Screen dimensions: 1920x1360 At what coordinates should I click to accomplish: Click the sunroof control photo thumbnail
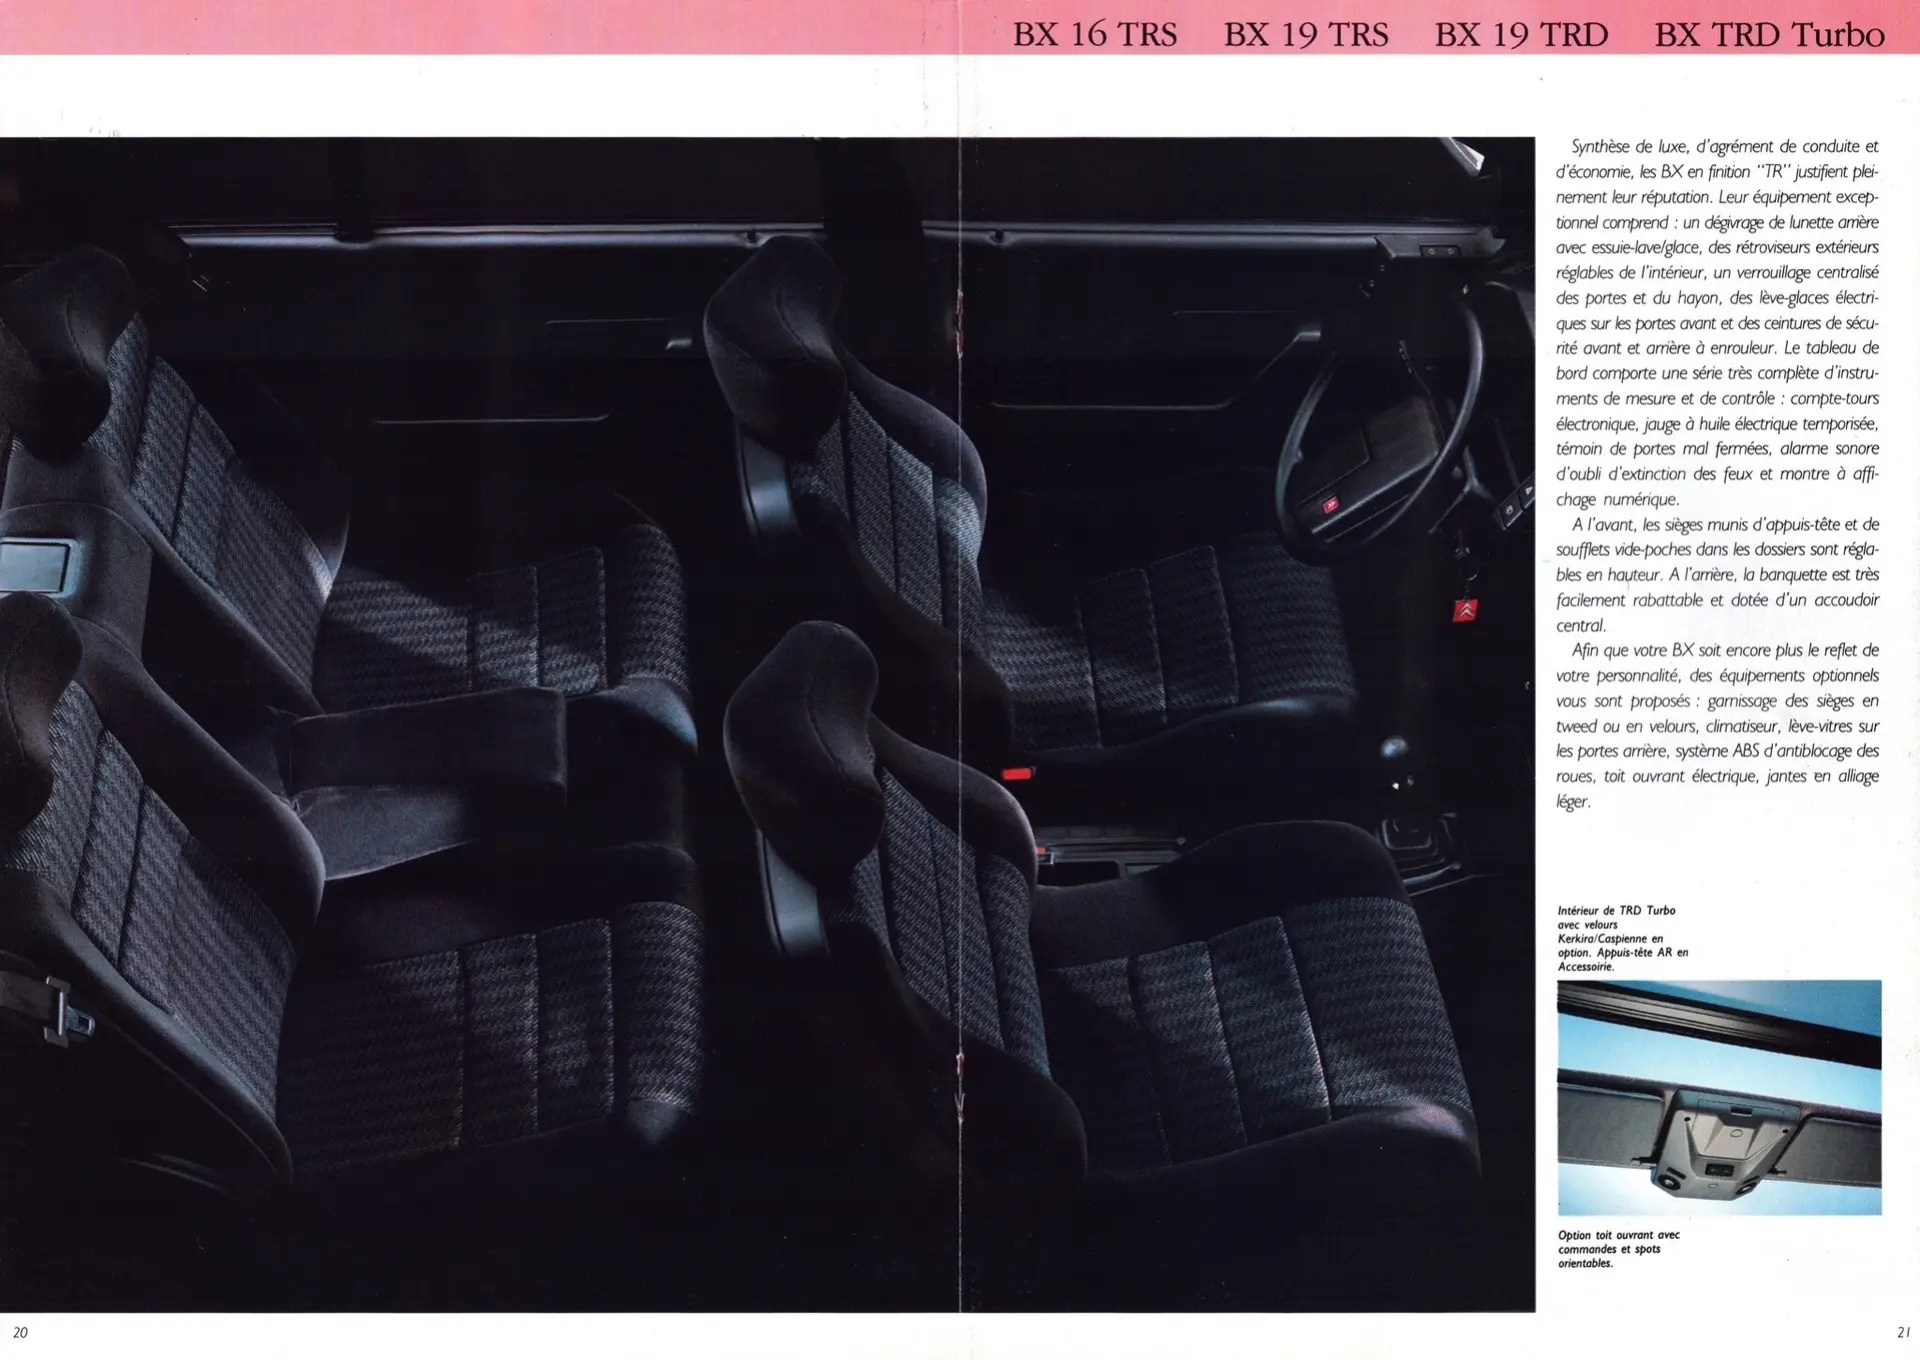[x=1719, y=1097]
